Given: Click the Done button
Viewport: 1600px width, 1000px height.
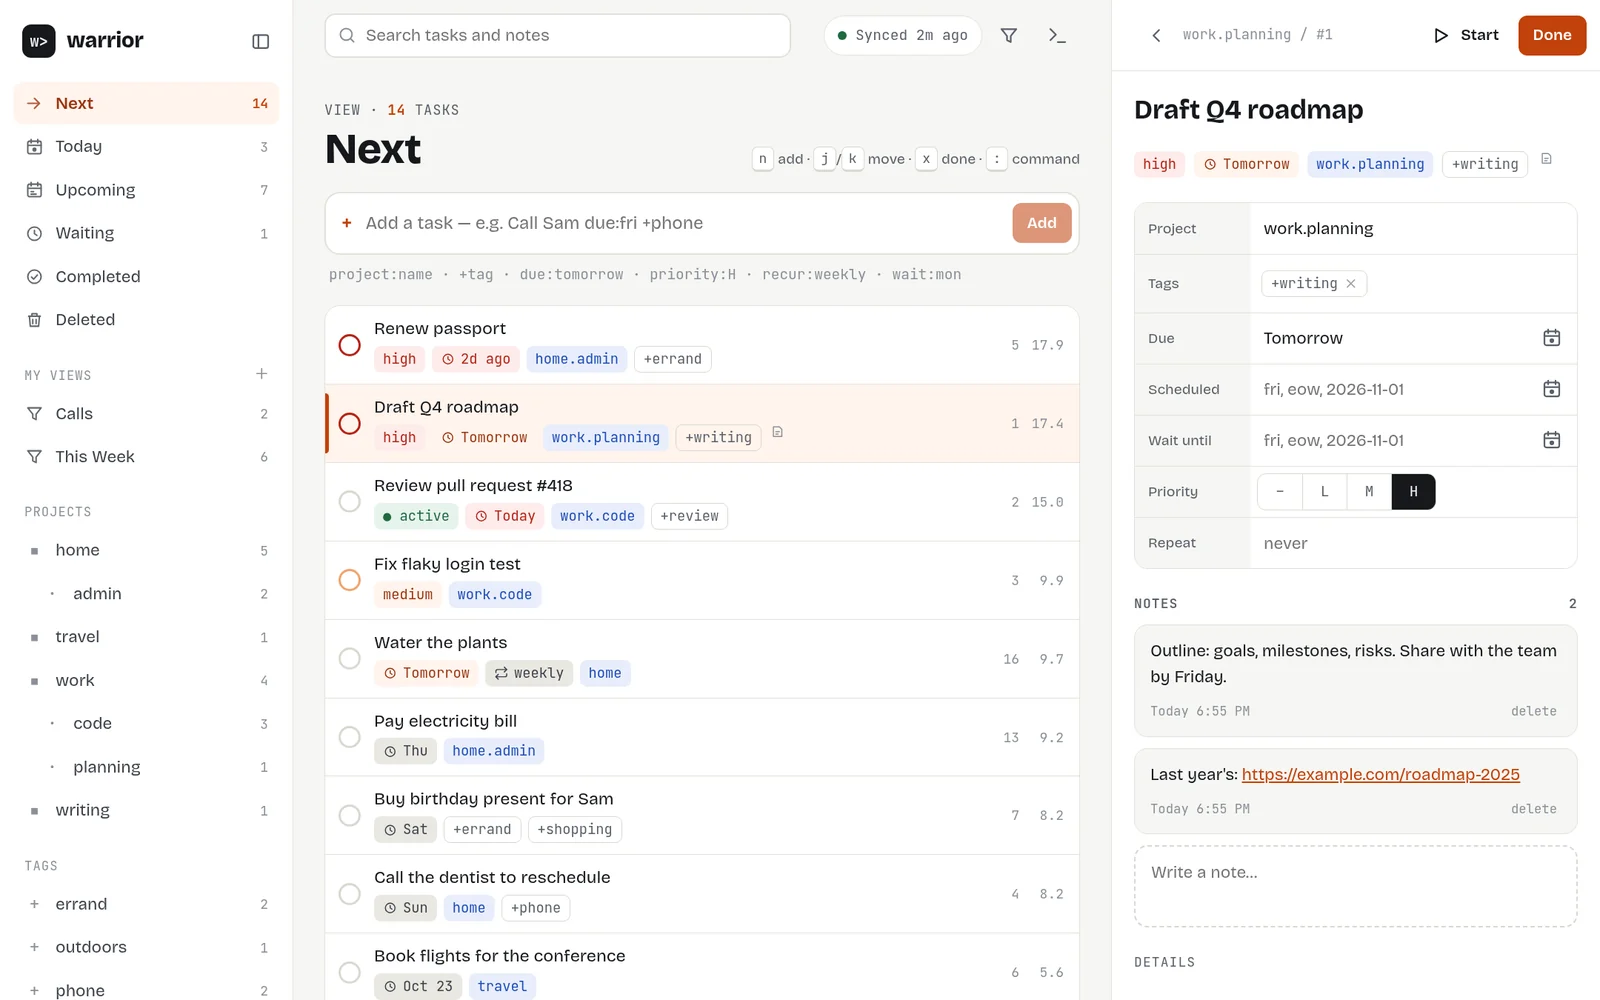Looking at the screenshot, I should point(1551,35).
